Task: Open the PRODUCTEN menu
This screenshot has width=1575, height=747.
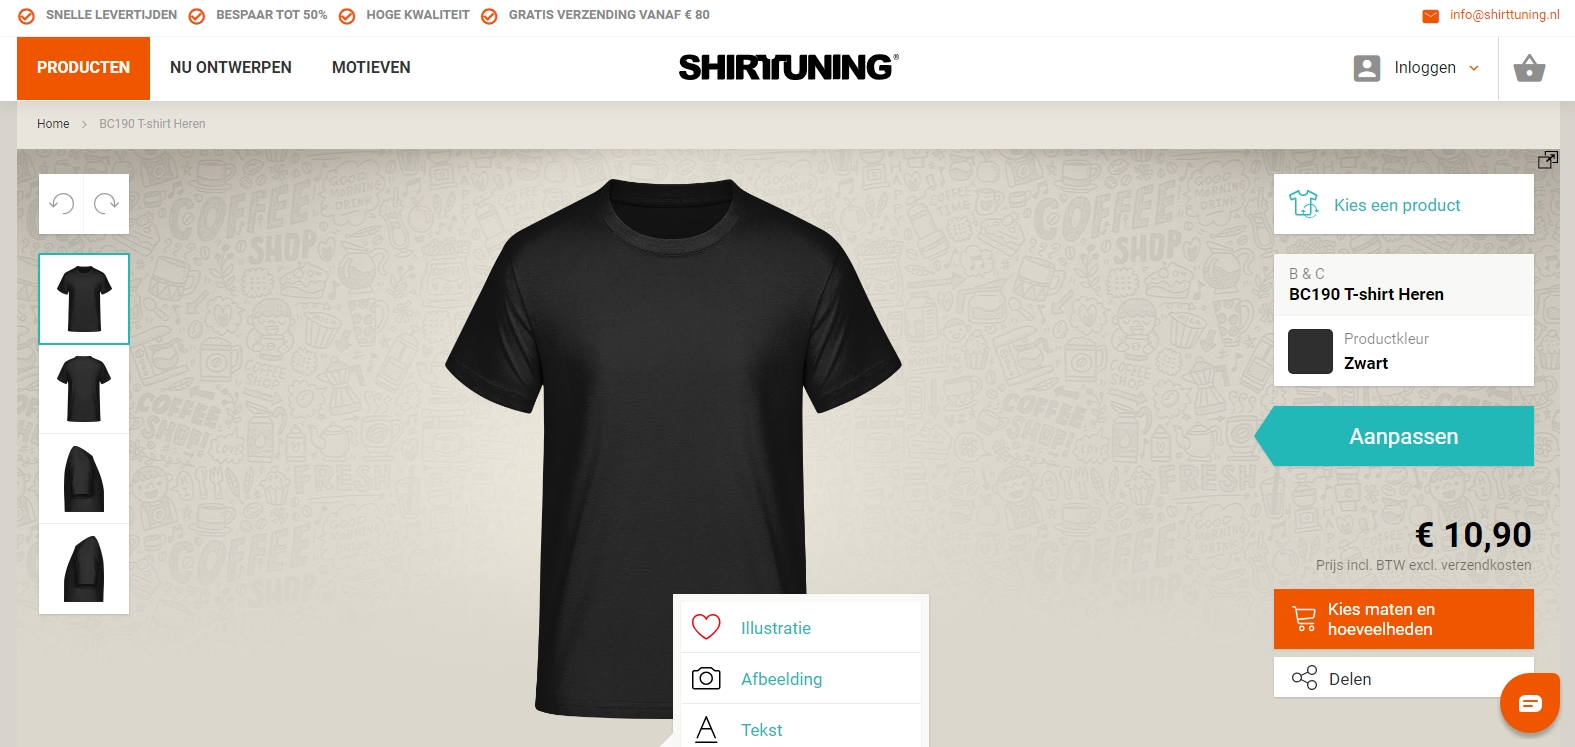Action: (83, 68)
